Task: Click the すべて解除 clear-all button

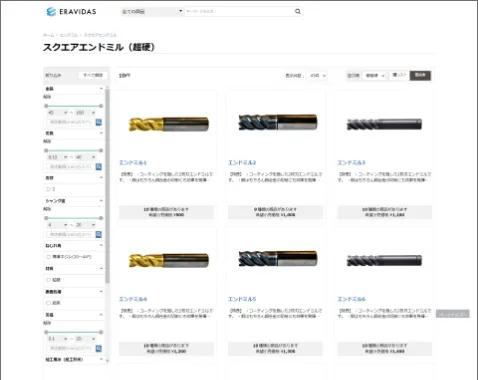Action: (93, 75)
